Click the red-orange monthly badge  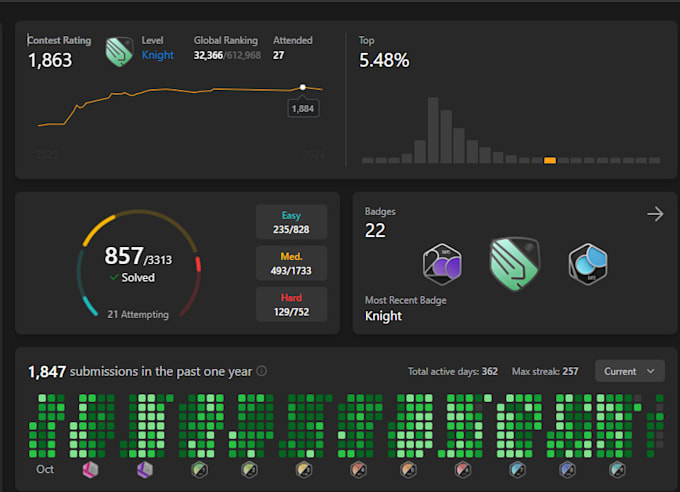(359, 469)
